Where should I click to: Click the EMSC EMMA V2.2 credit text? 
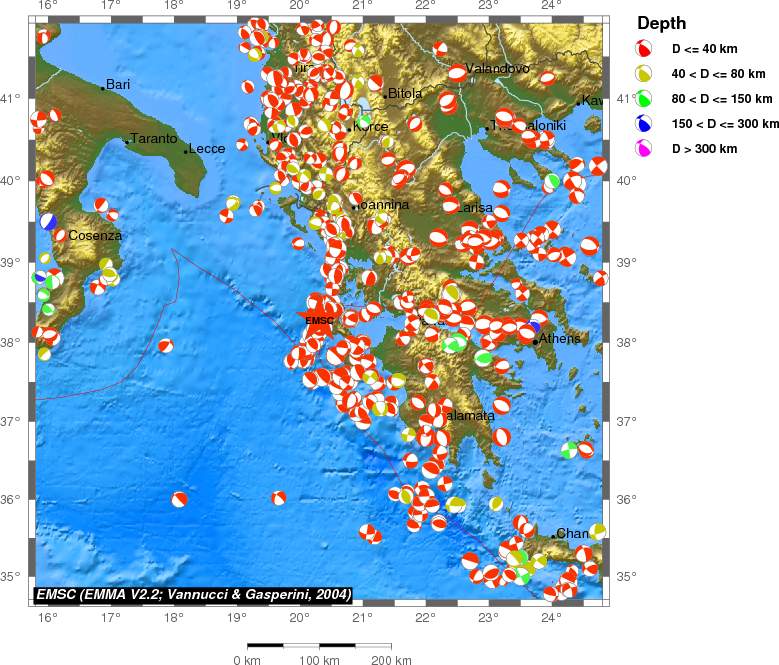tap(193, 594)
